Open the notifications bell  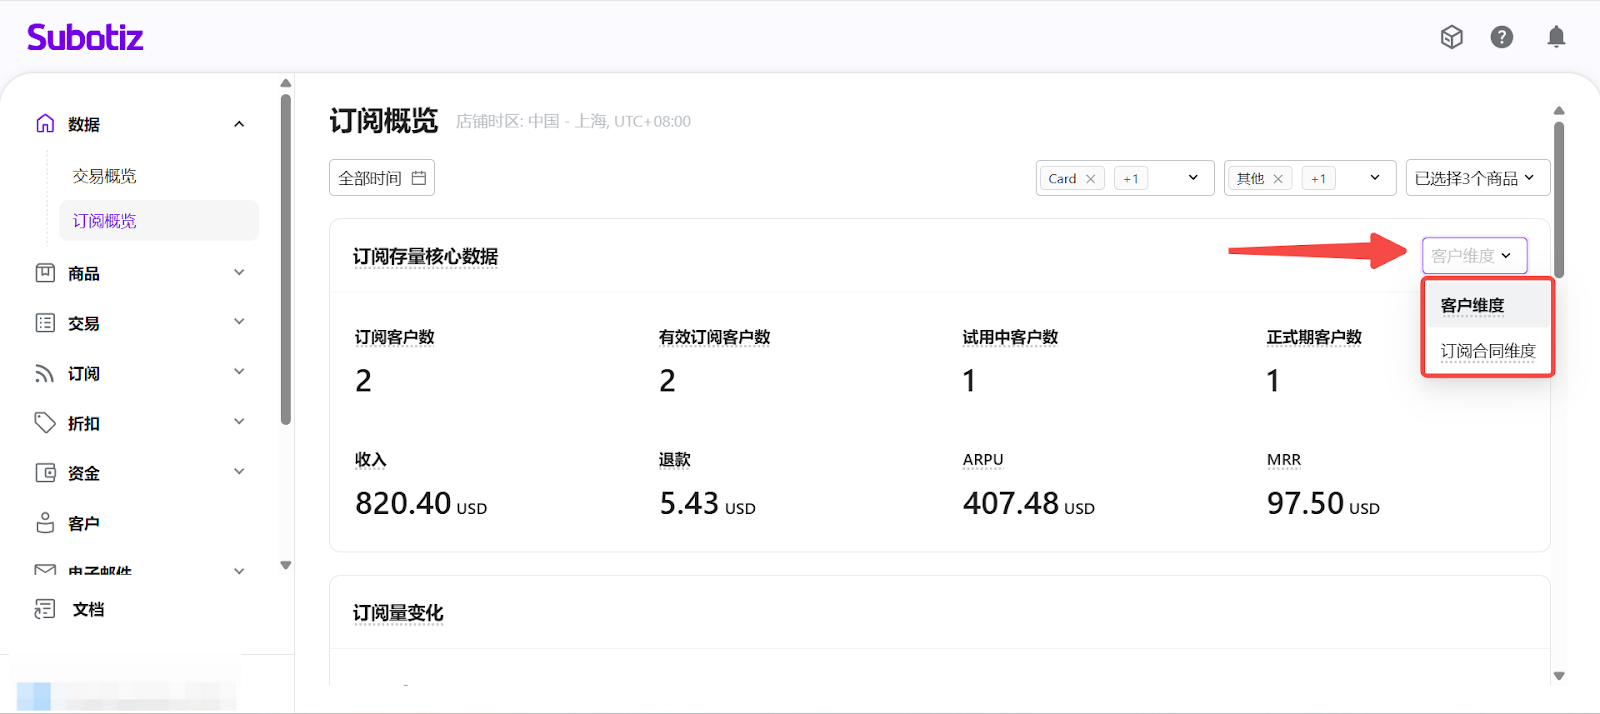(x=1556, y=37)
